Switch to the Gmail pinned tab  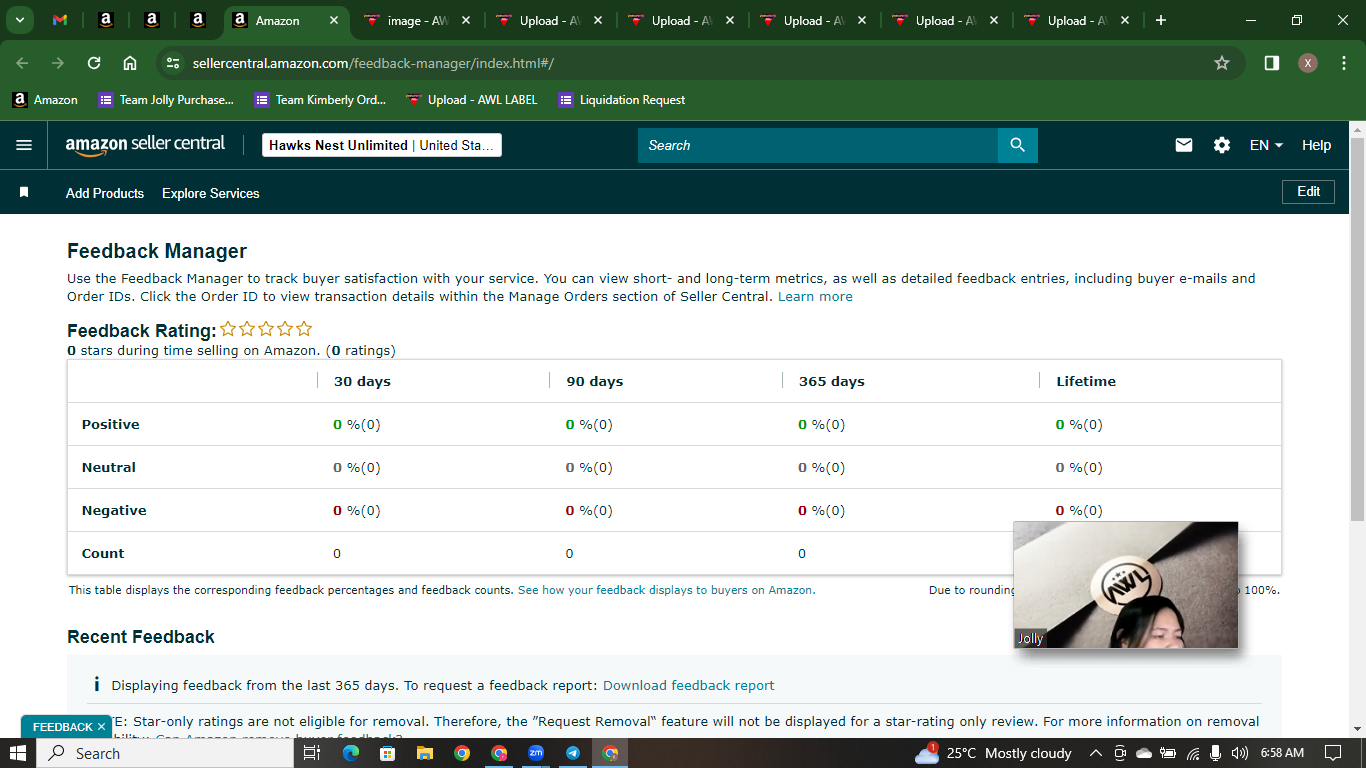click(x=60, y=20)
